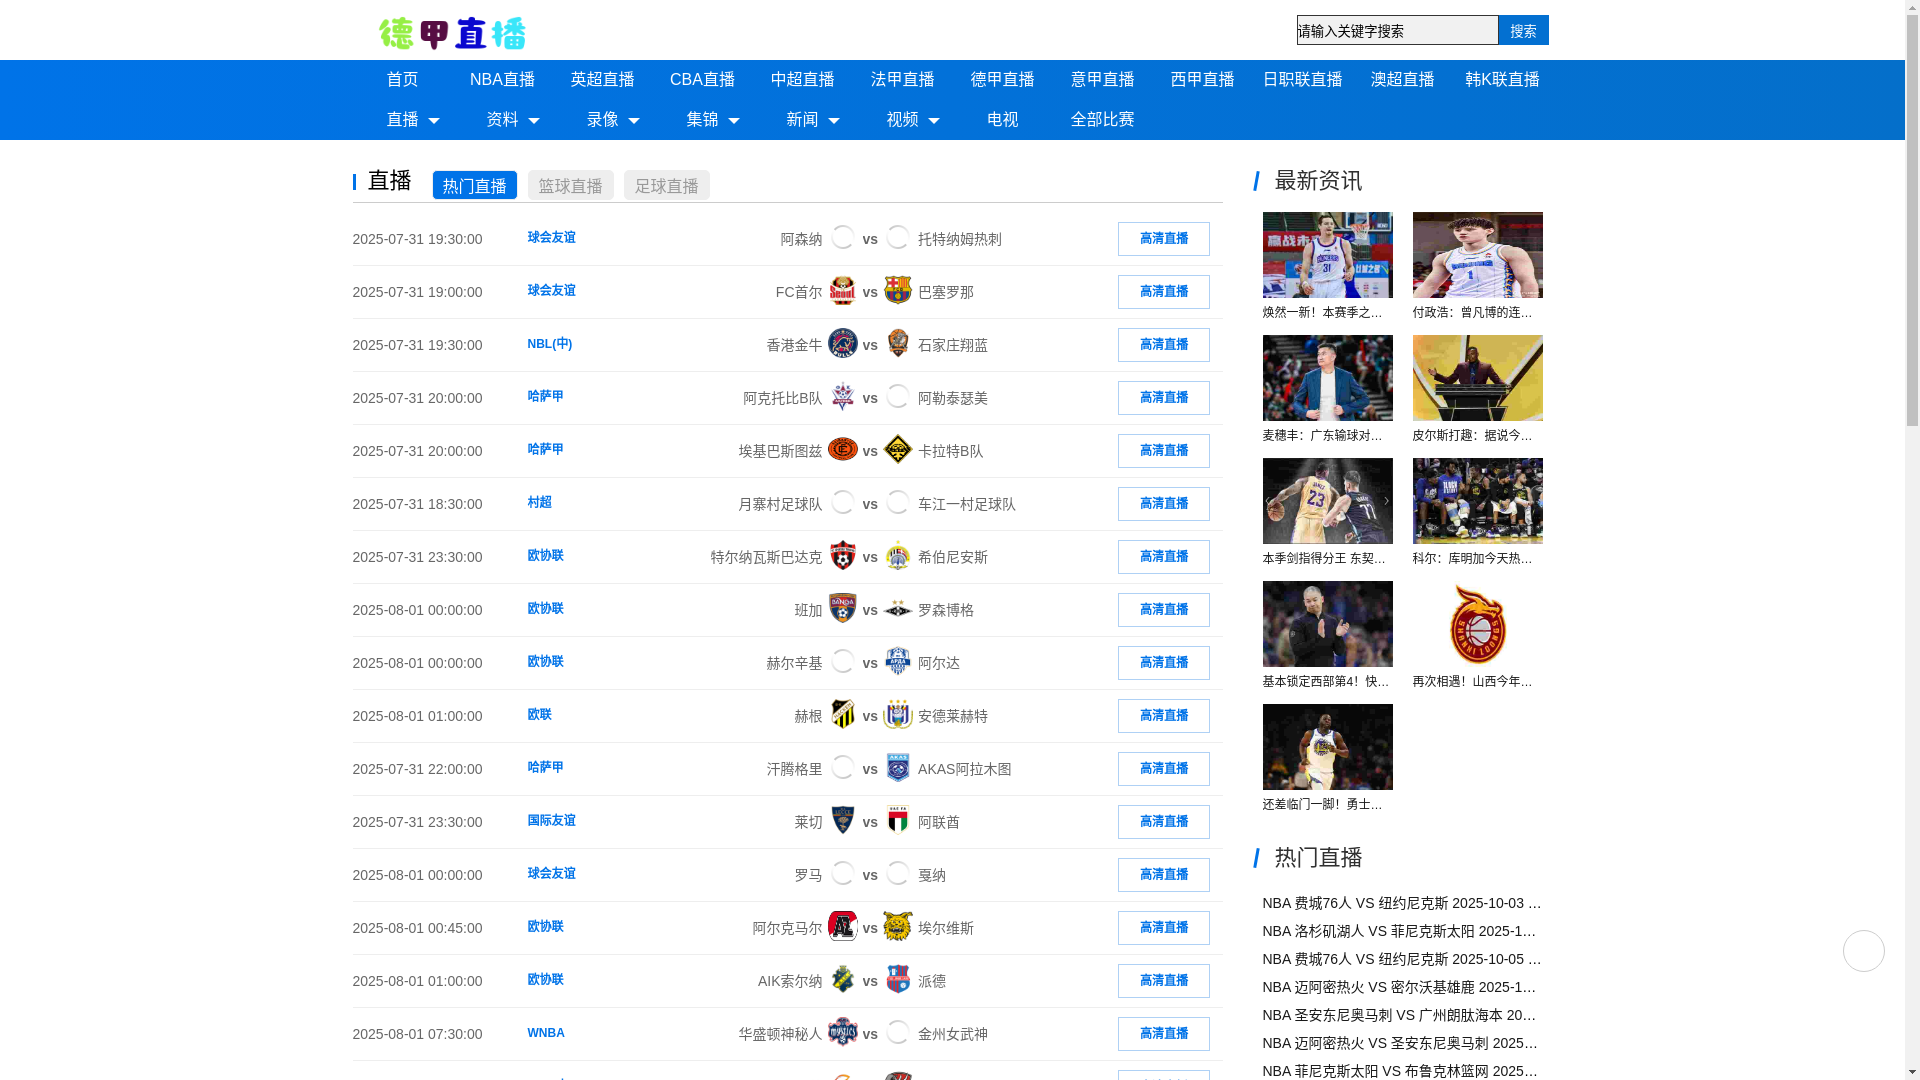Click the 派德 team logo
Image resolution: width=1920 pixels, height=1080 pixels.
898,980
